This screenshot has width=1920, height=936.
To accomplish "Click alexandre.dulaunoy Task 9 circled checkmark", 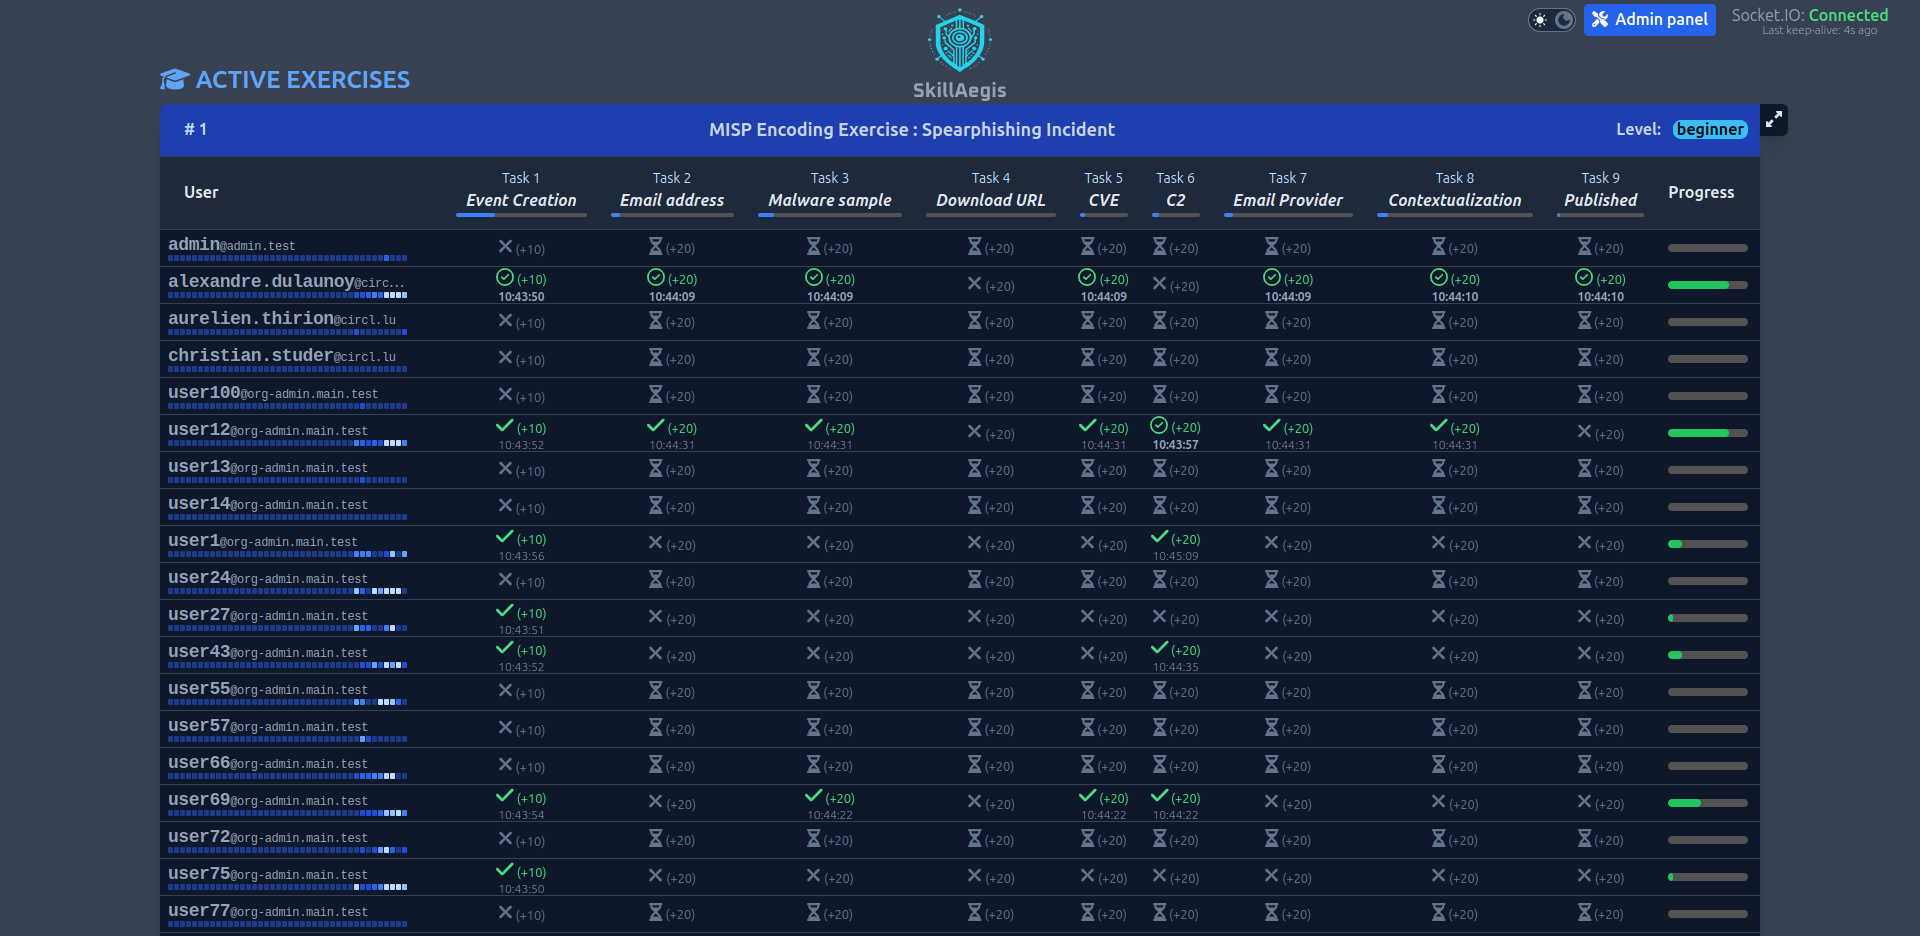I will tap(1584, 277).
